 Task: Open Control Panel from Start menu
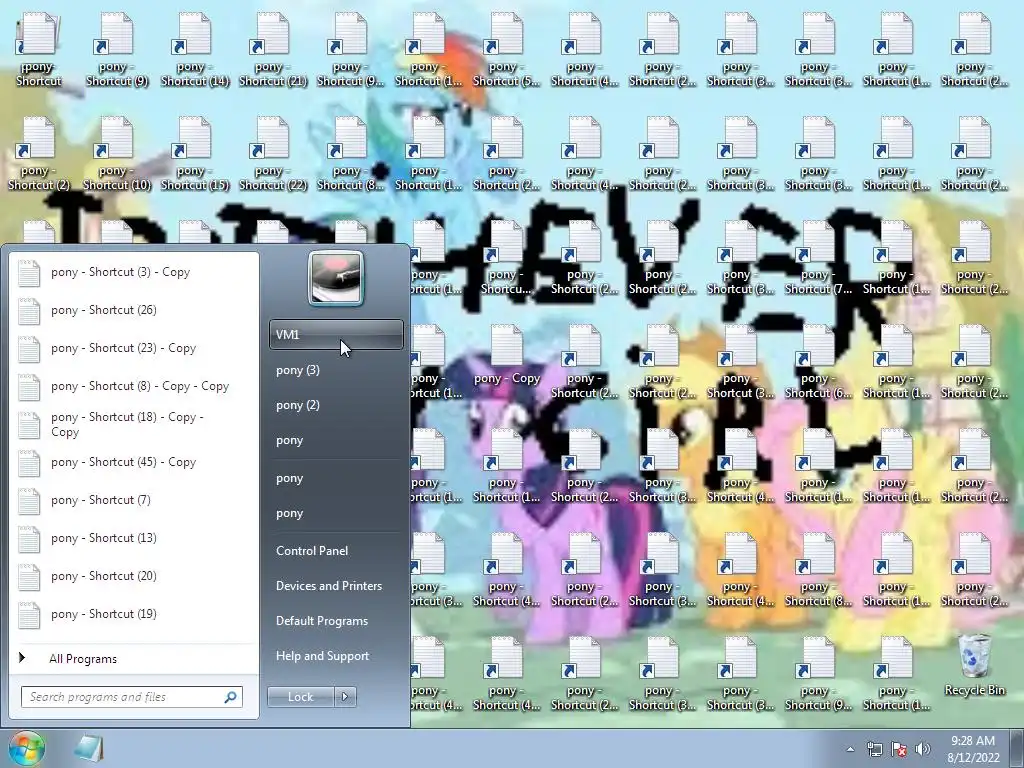click(336, 551)
